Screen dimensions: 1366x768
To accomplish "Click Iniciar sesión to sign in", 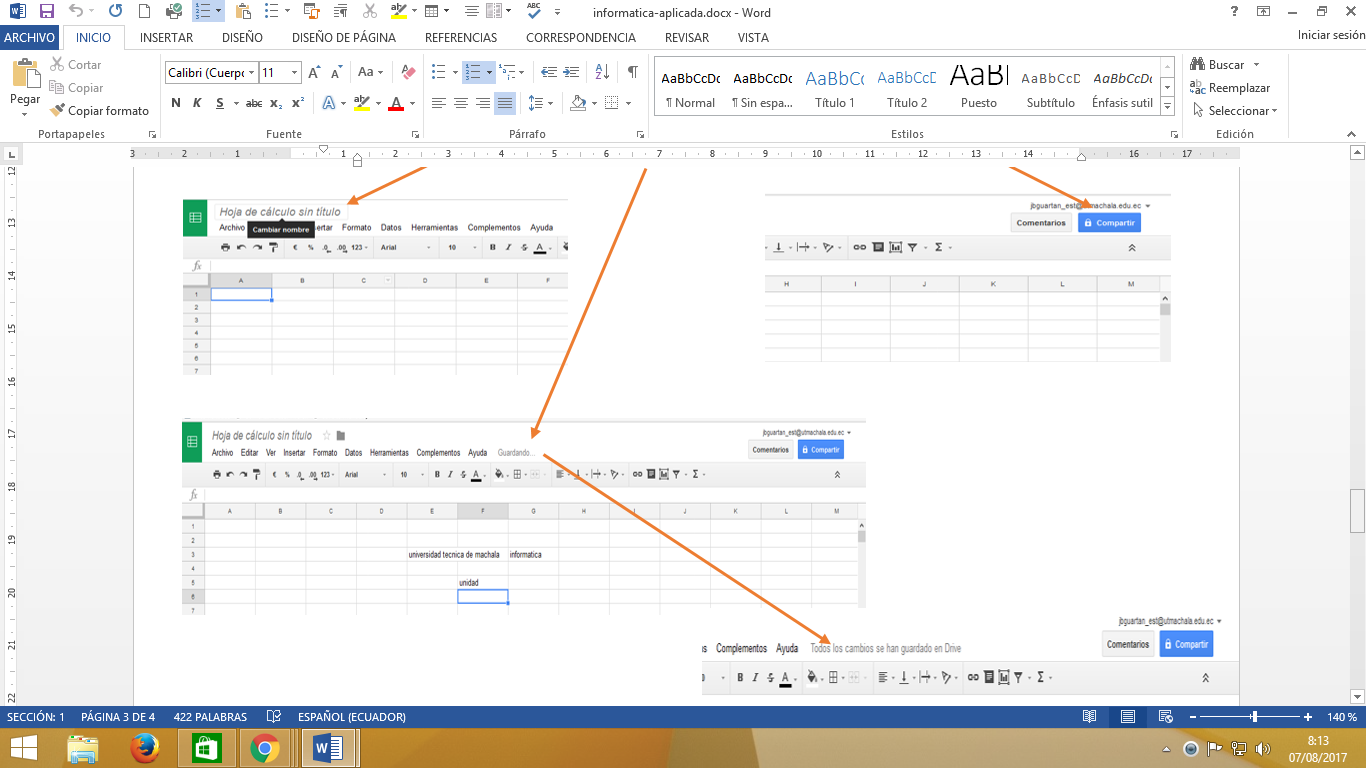I will click(x=1331, y=35).
